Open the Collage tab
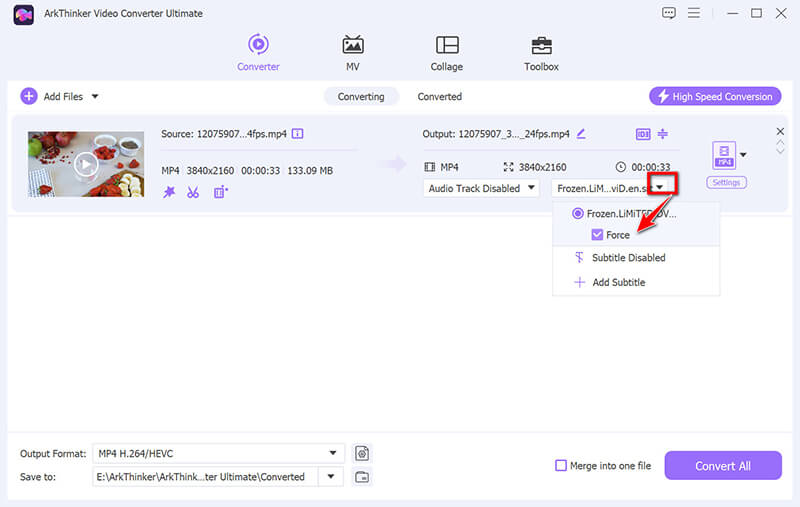The height and width of the screenshot is (507, 800). (446, 53)
